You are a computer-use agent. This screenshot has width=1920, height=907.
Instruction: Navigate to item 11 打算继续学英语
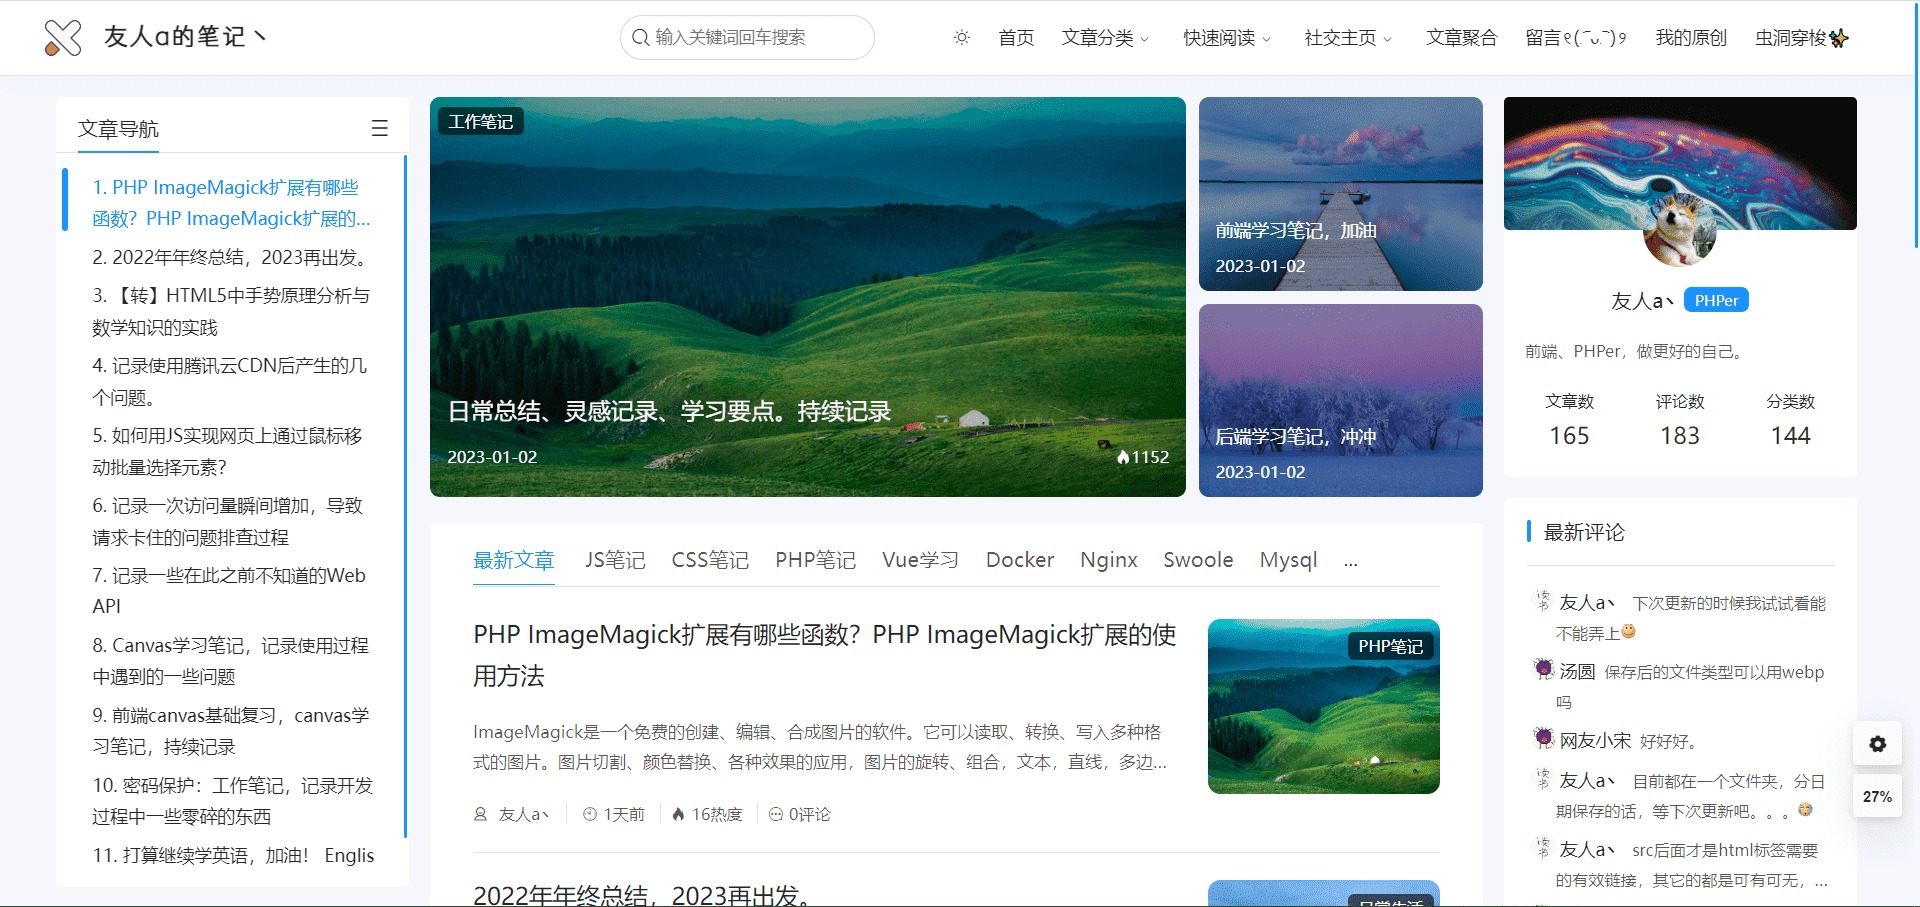[233, 856]
